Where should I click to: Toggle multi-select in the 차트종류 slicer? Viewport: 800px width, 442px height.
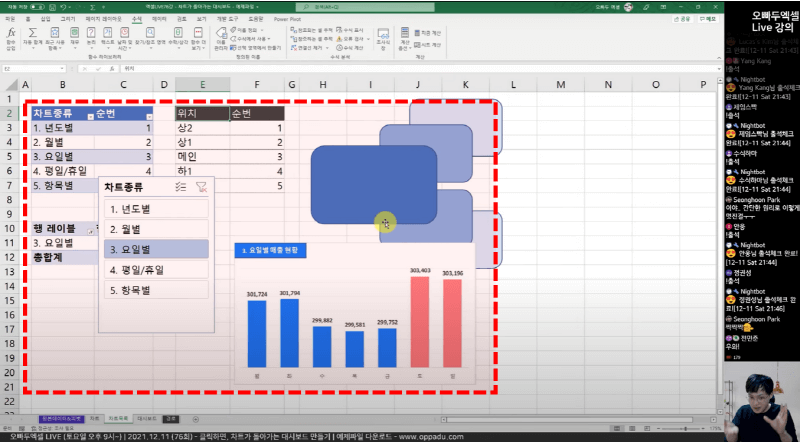[180, 186]
